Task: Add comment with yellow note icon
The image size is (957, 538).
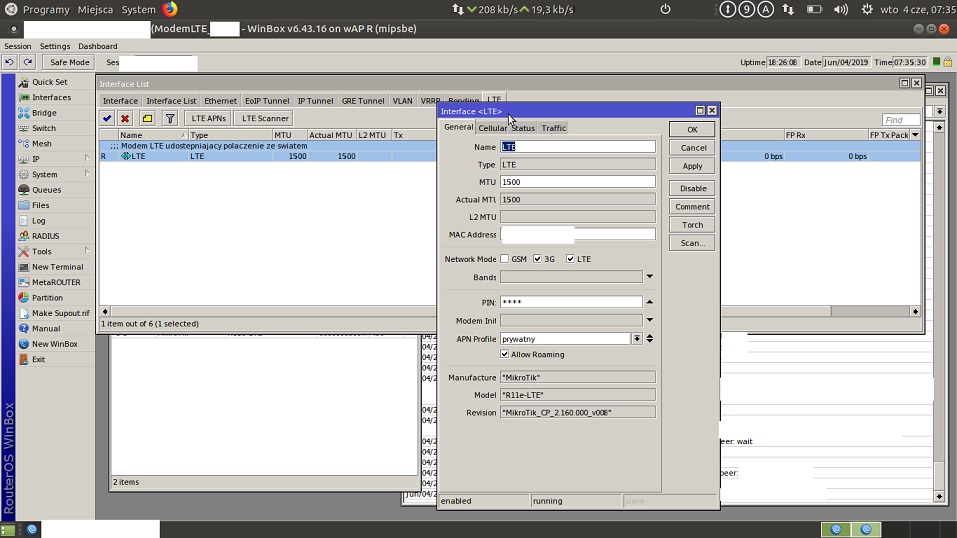Action: (147, 118)
